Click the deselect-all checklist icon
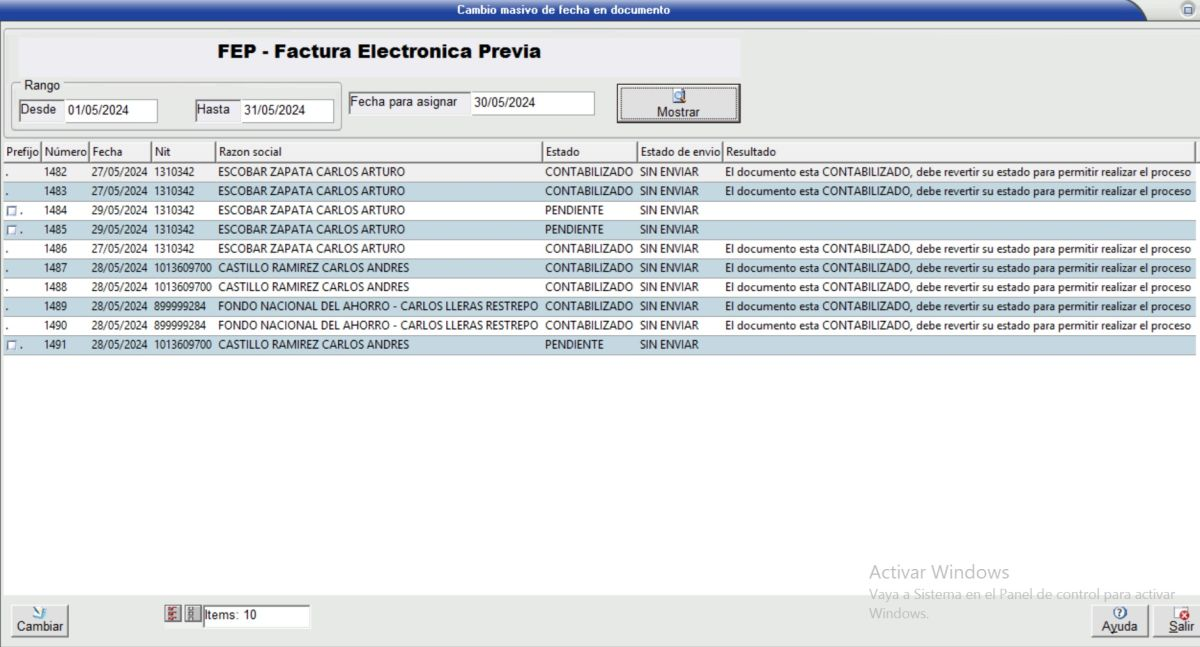Image resolution: width=1200 pixels, height=647 pixels. click(x=193, y=614)
